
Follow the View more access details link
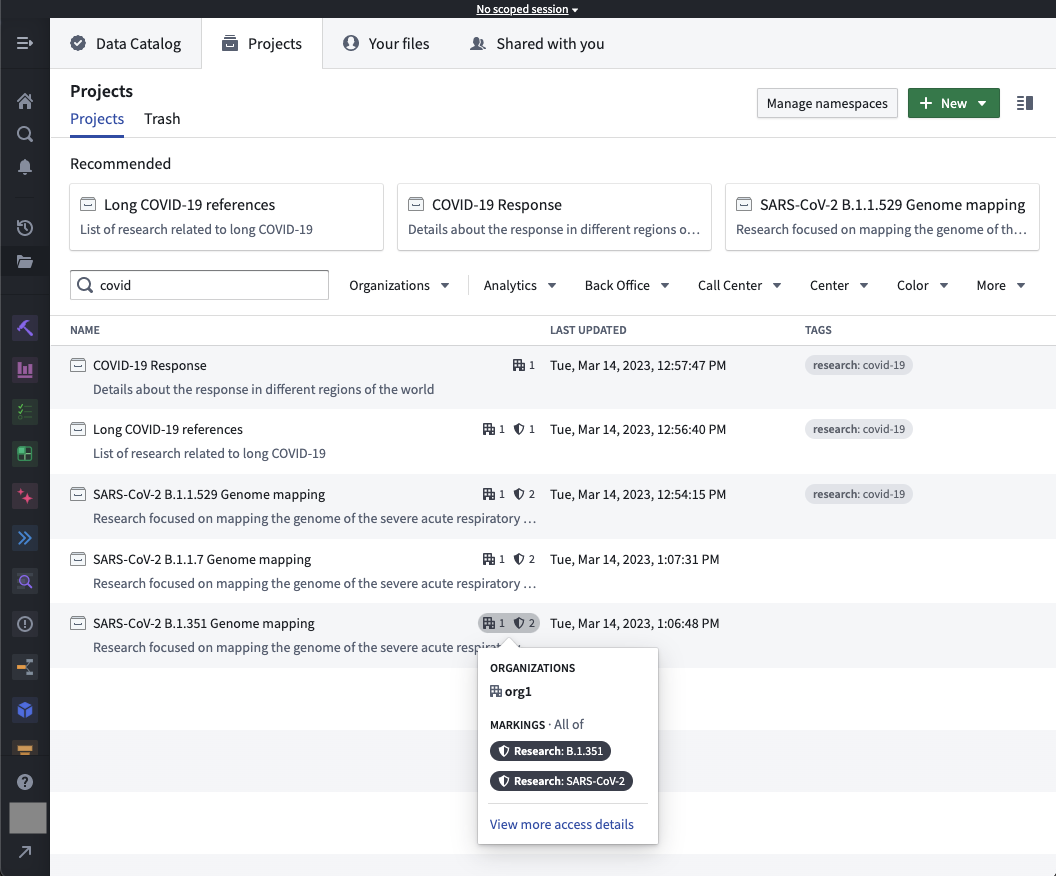561,824
